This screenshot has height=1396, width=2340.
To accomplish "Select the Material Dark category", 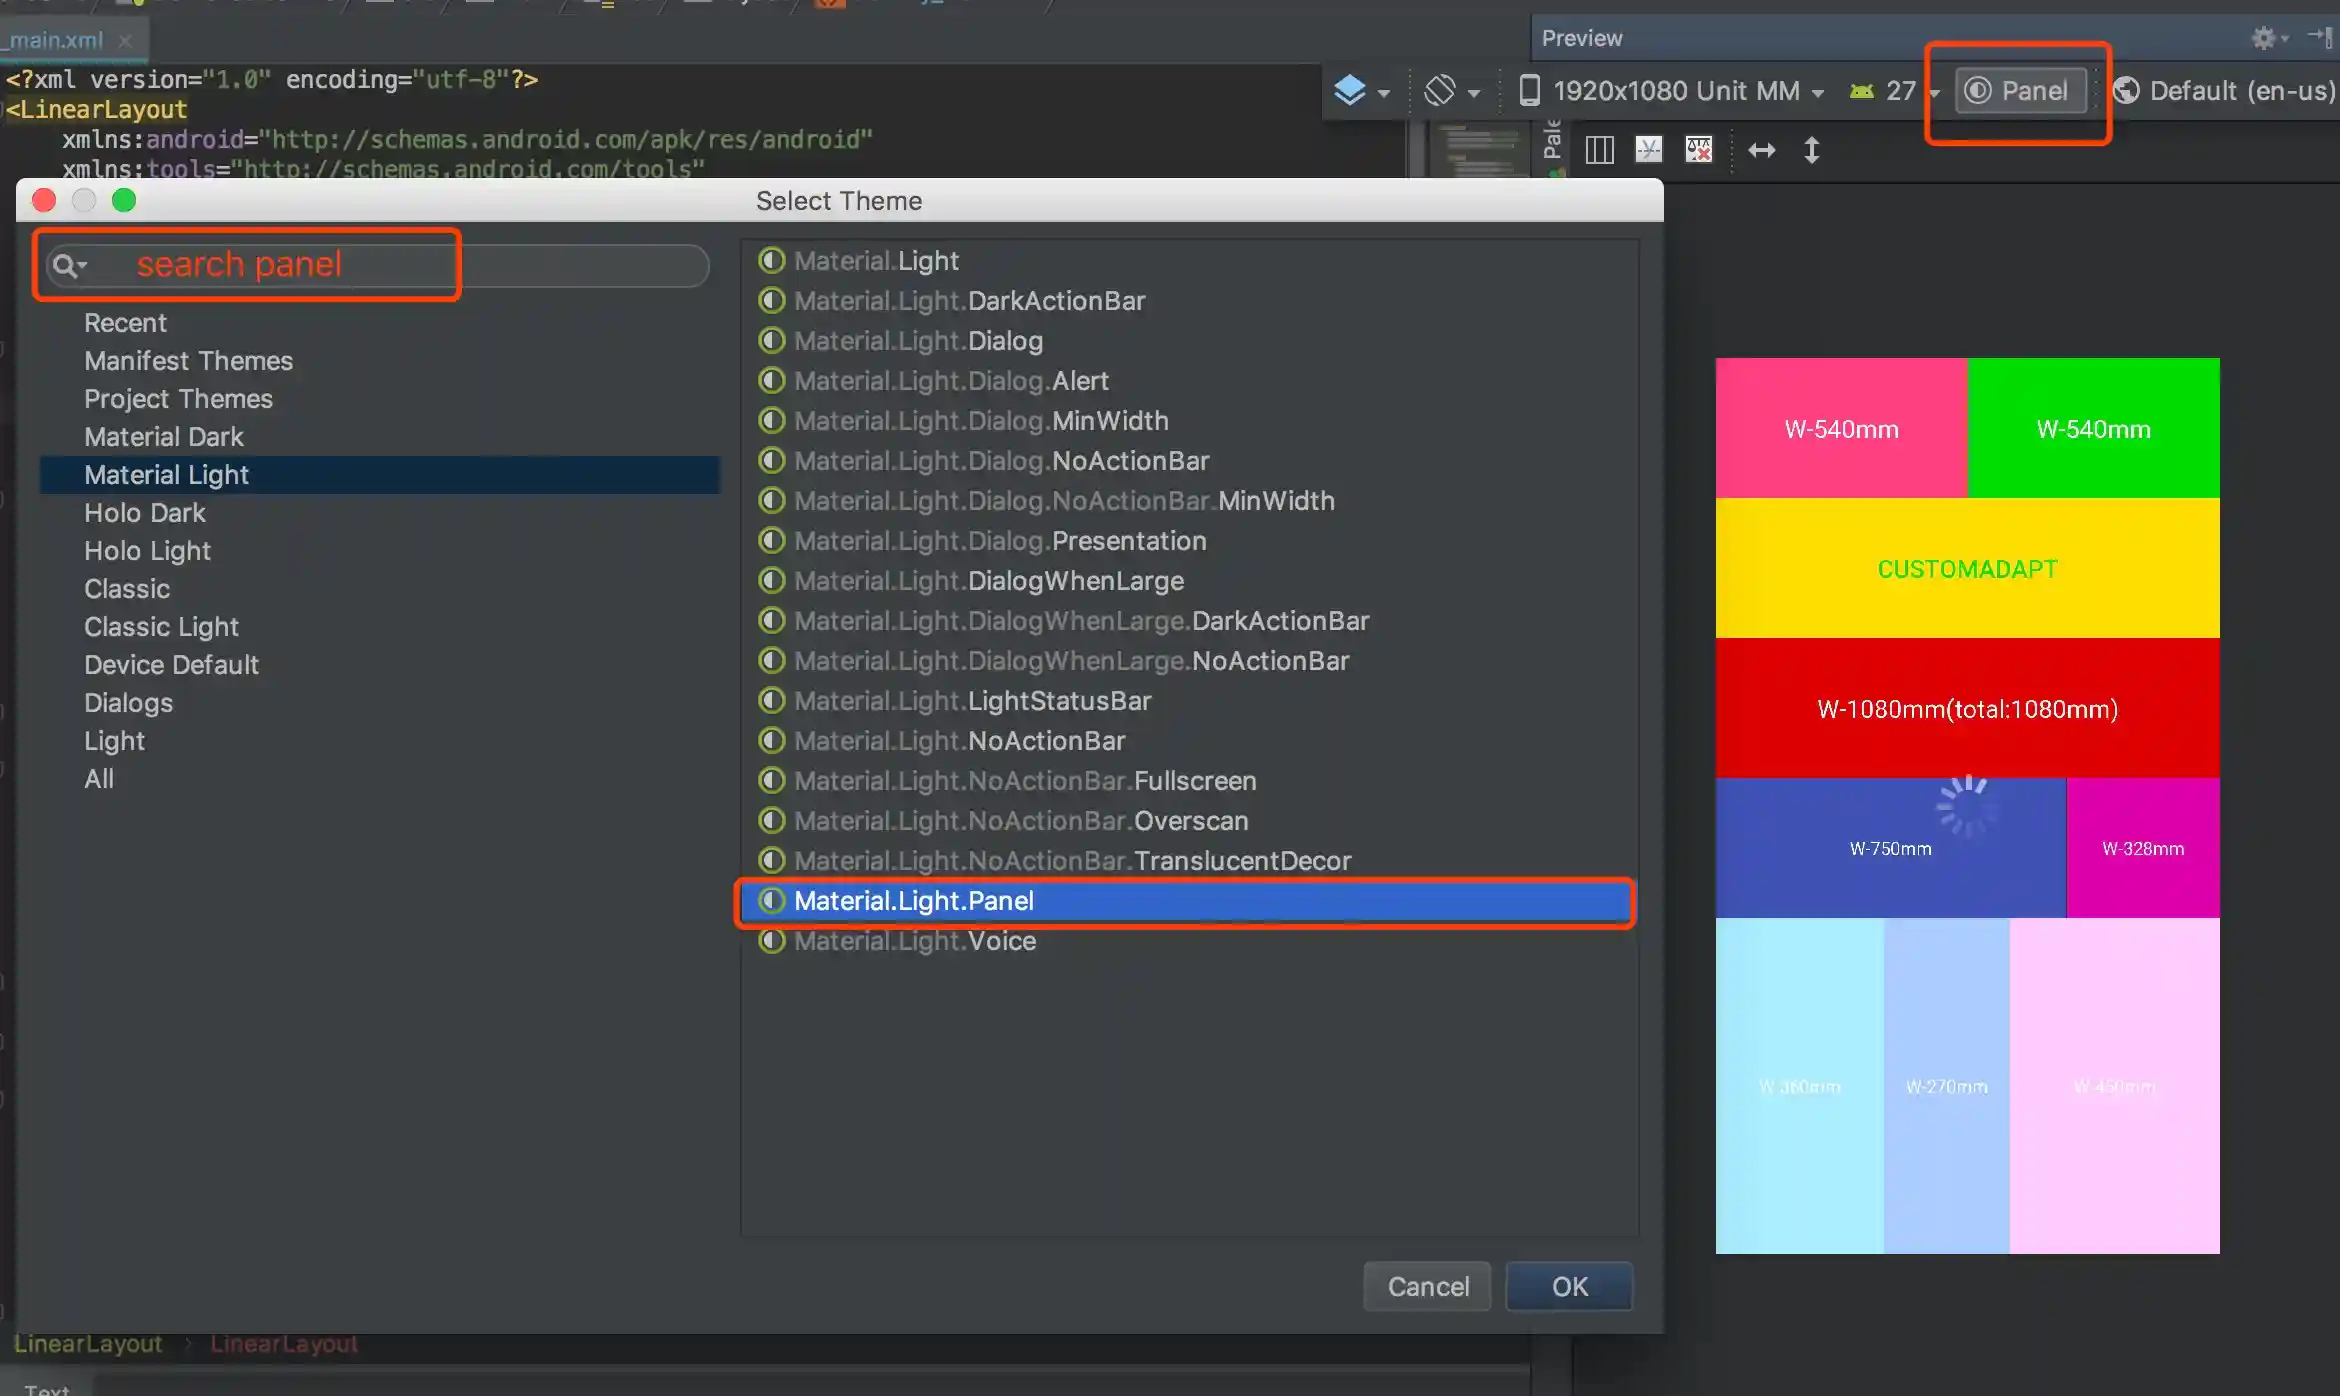I will pyautogui.click(x=163, y=437).
